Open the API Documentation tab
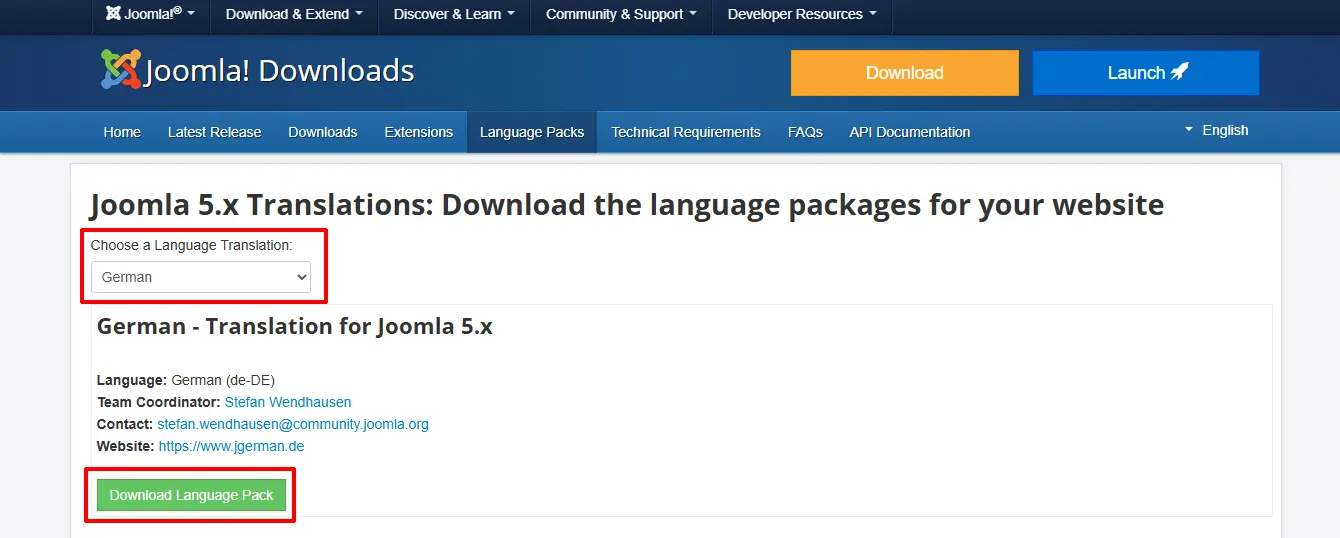Image resolution: width=1340 pixels, height=538 pixels. 910,132
